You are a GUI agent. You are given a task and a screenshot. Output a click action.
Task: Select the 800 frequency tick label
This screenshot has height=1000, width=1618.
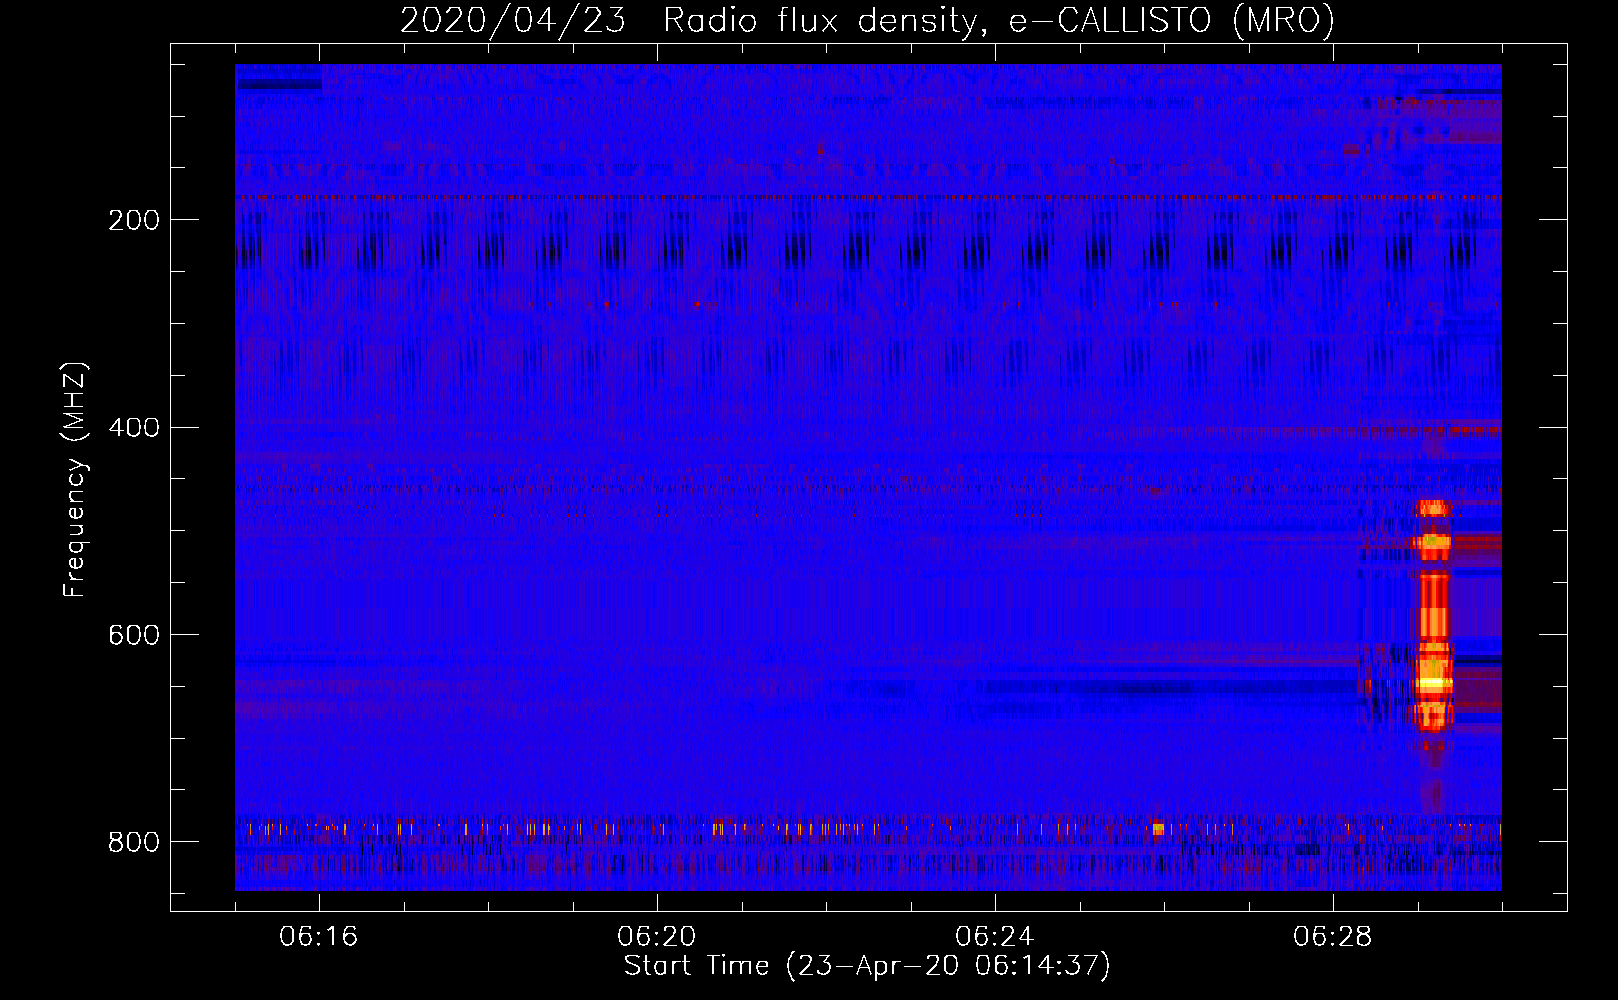pos(133,842)
